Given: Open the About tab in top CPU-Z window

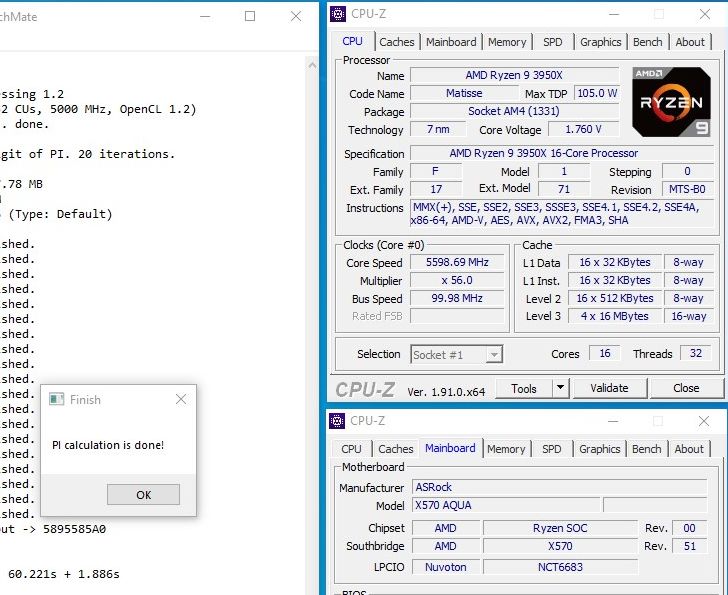Looking at the screenshot, I should [x=690, y=42].
